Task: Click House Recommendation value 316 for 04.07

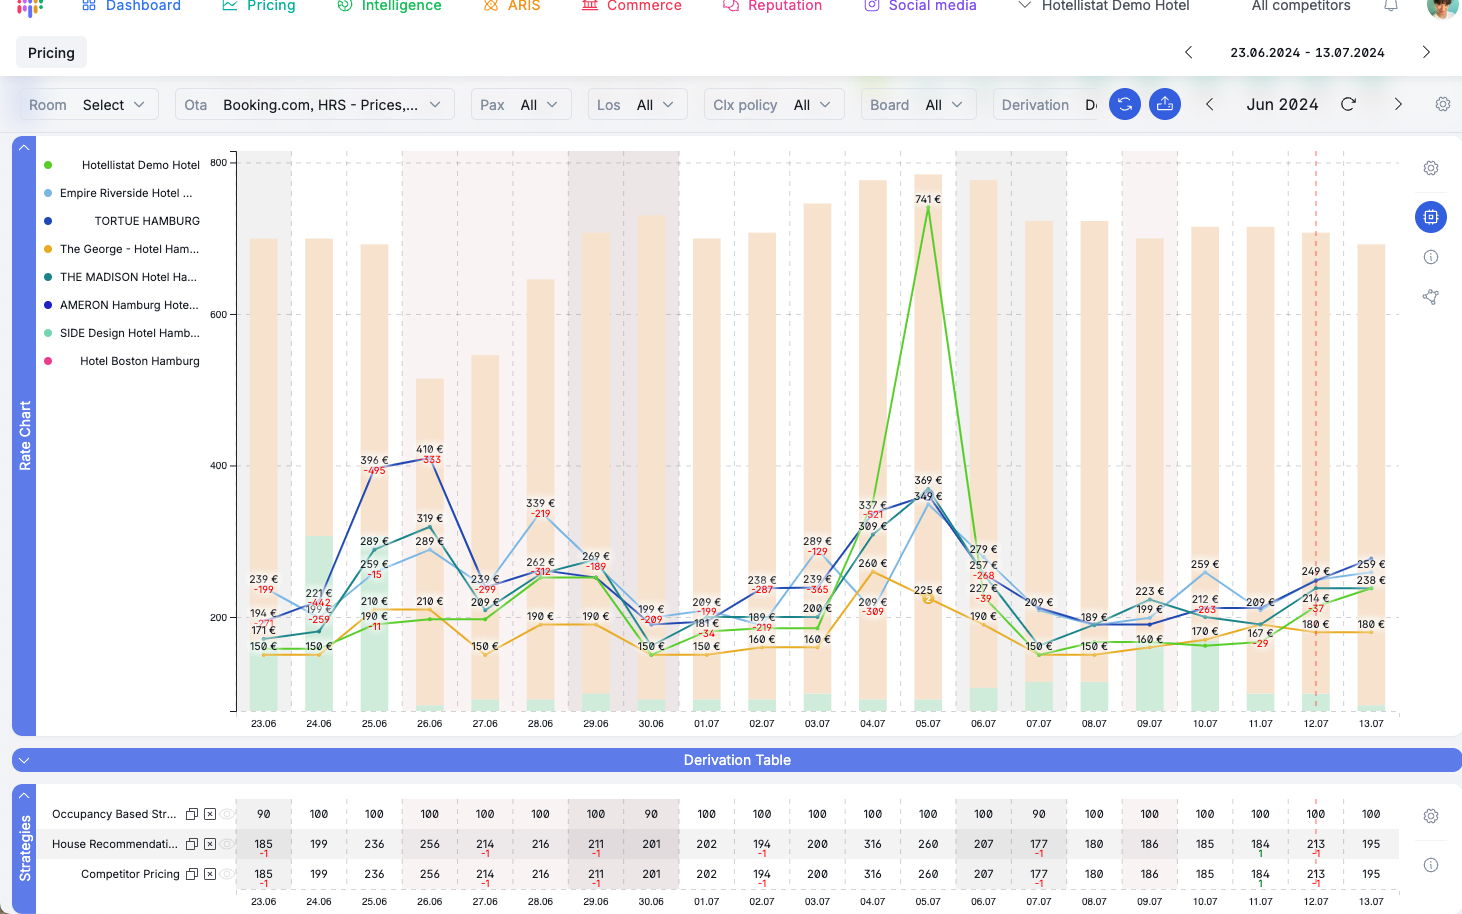Action: click(x=873, y=844)
